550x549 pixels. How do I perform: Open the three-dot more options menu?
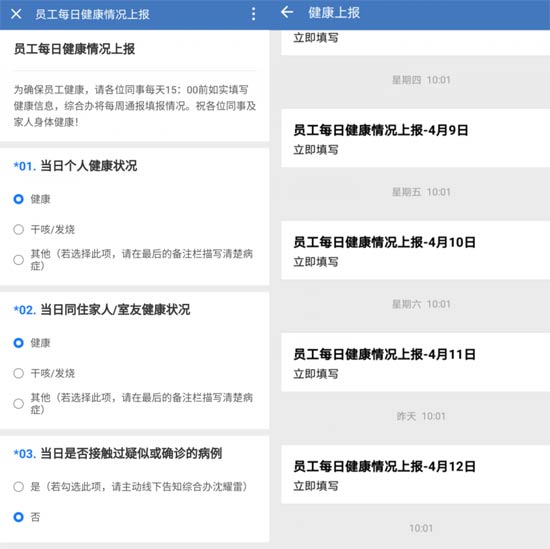point(254,14)
